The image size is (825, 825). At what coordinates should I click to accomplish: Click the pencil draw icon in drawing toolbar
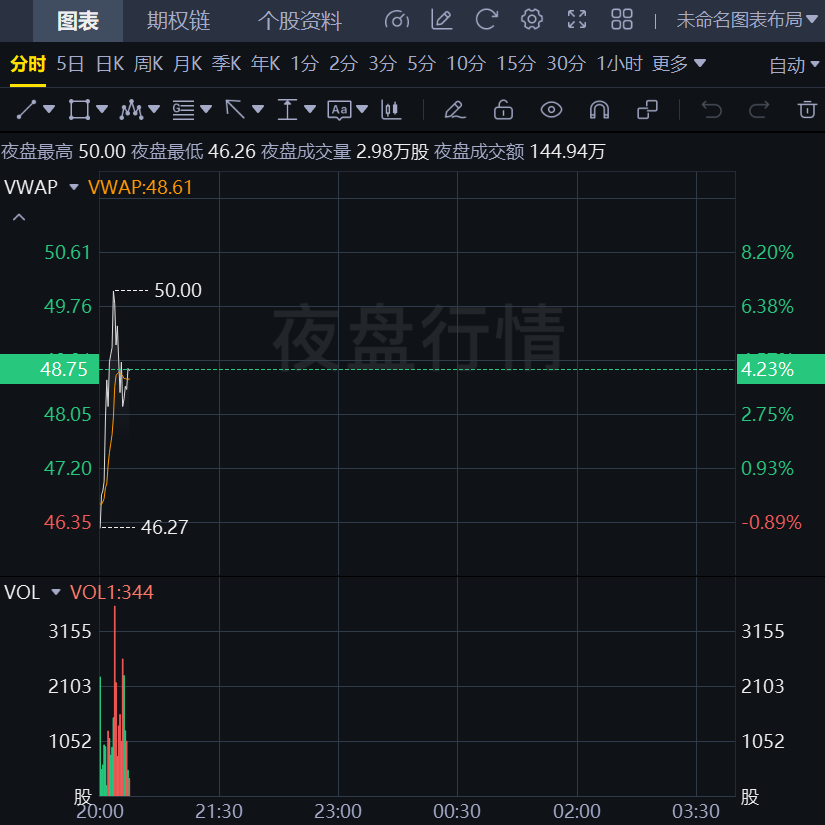[x=454, y=109]
